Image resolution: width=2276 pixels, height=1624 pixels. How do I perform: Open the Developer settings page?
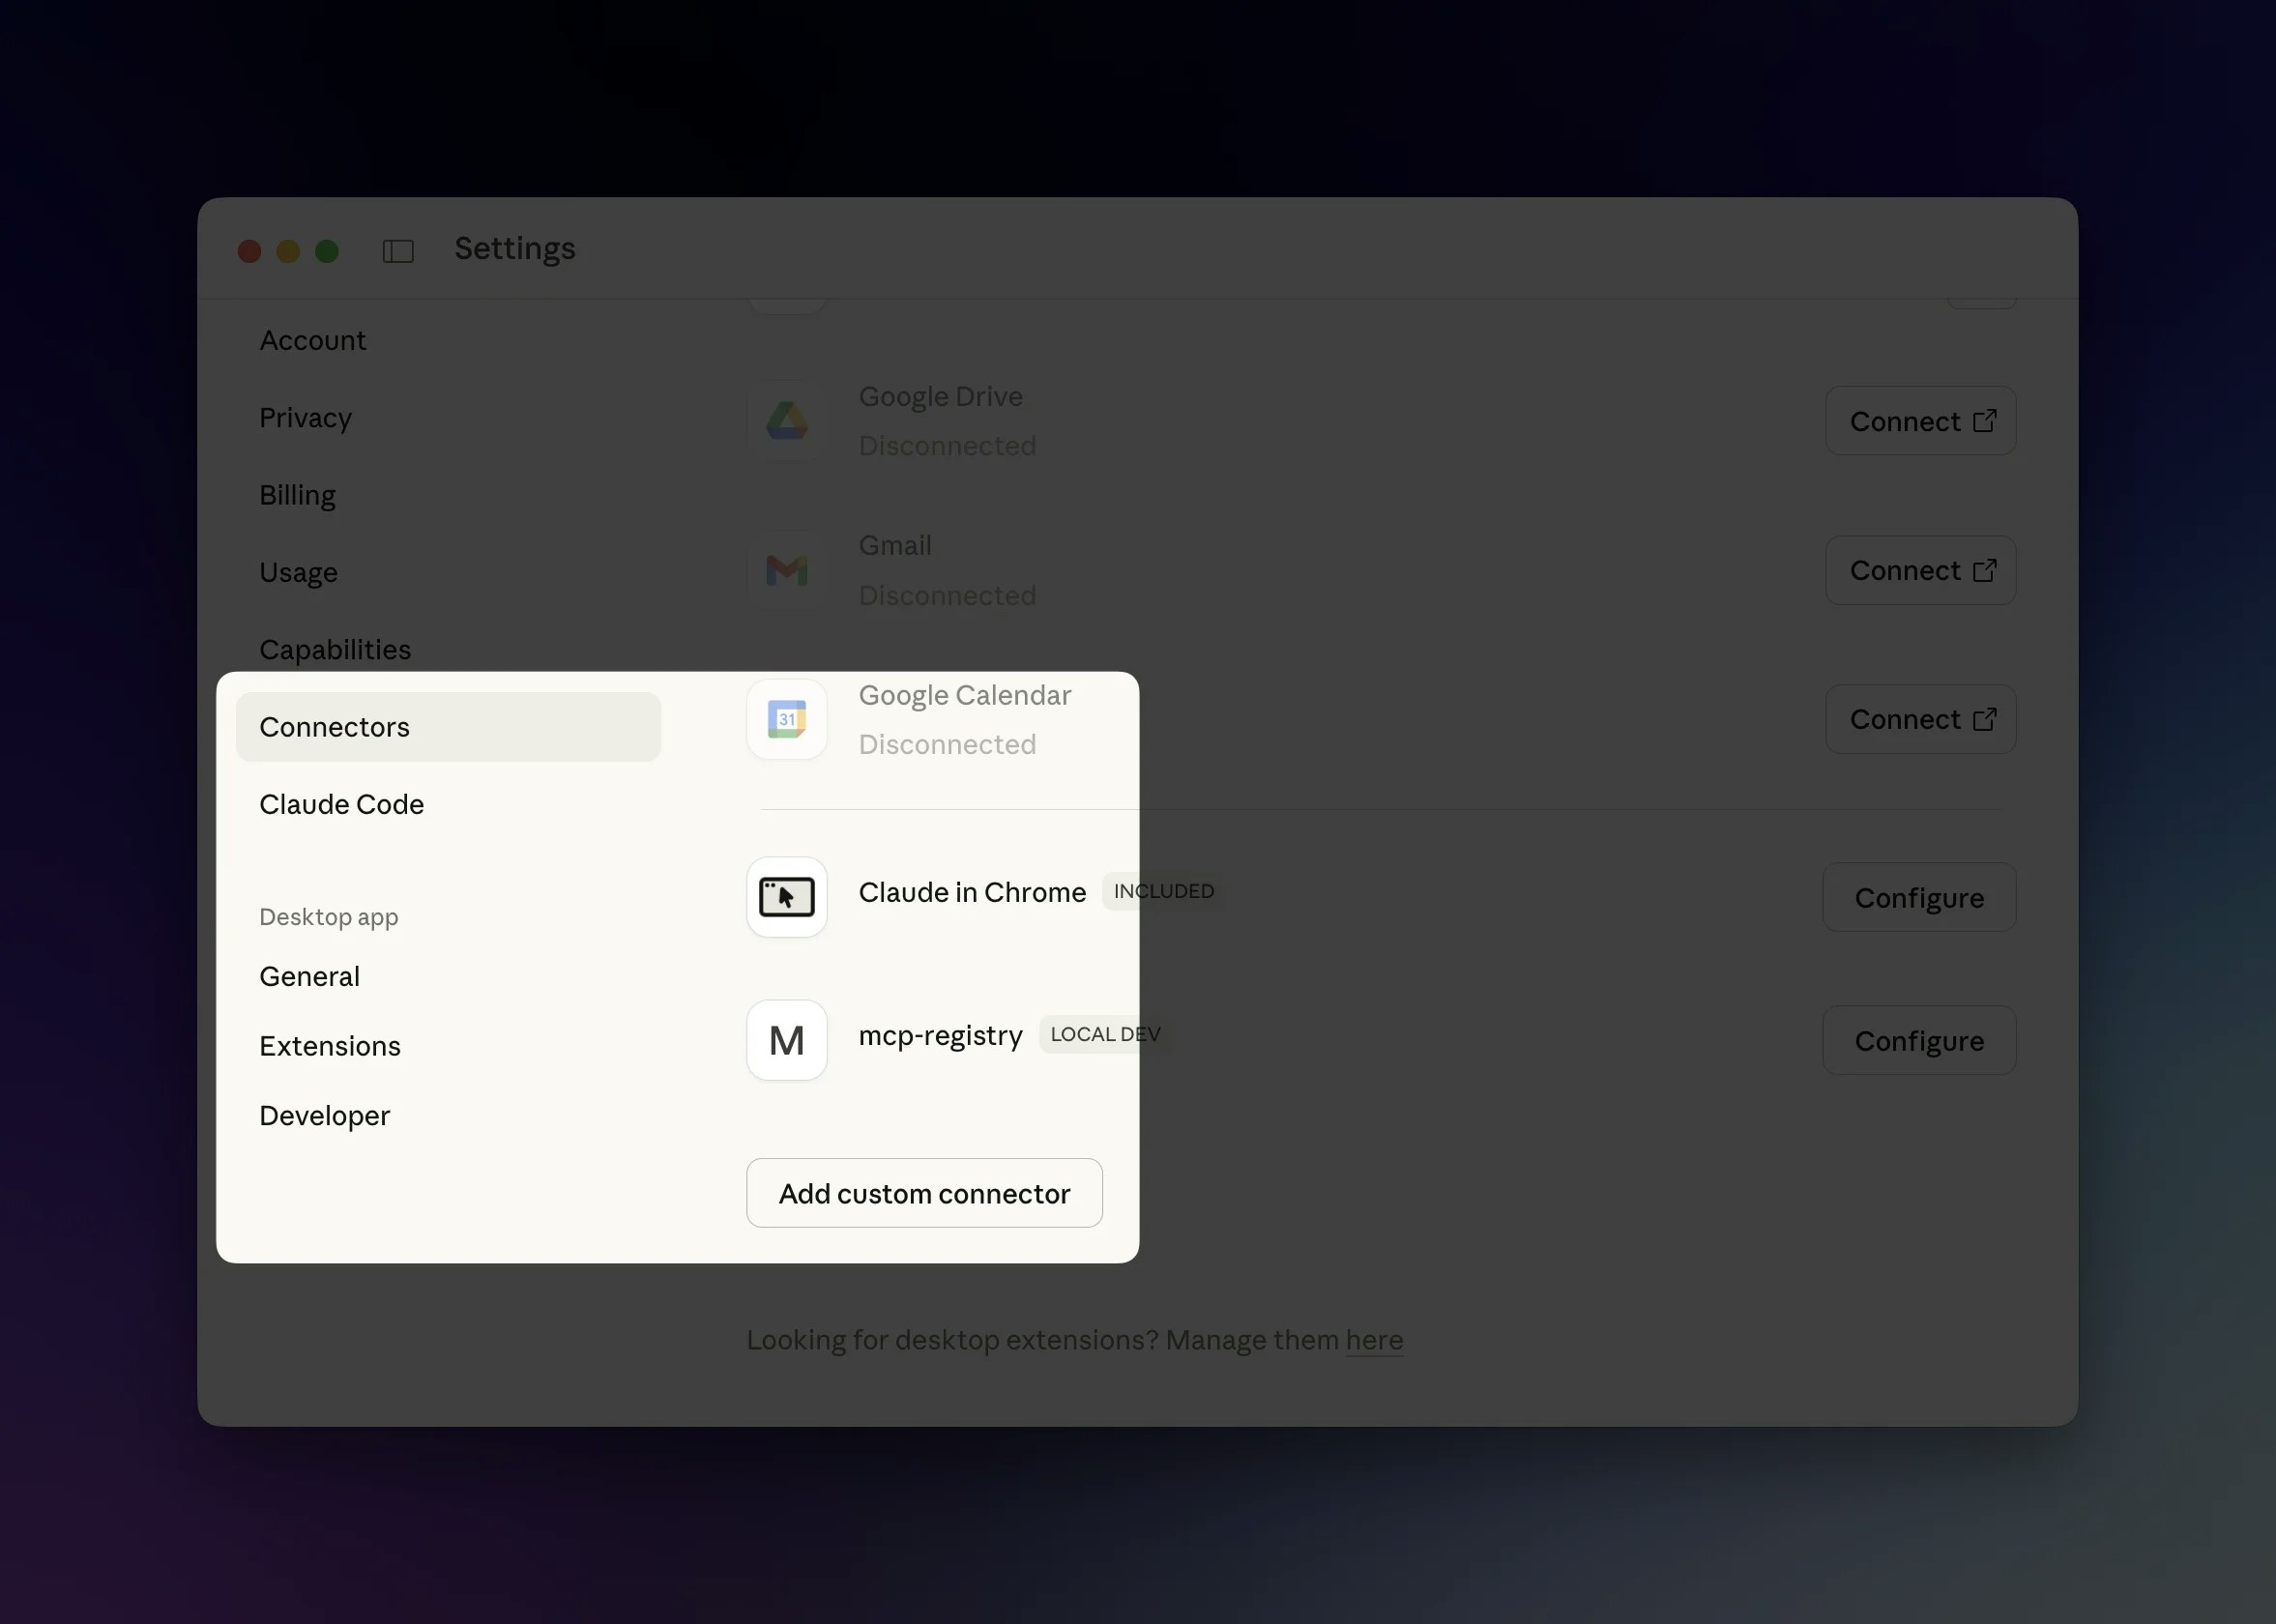point(324,1115)
